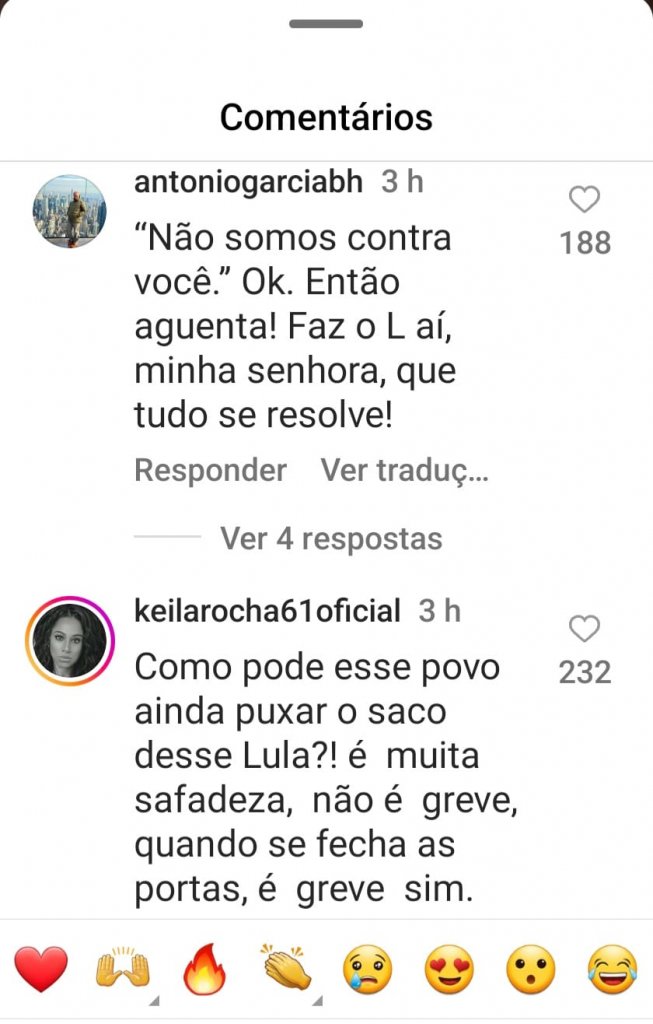
Task: Click the 232 likes count
Action: pos(585,673)
